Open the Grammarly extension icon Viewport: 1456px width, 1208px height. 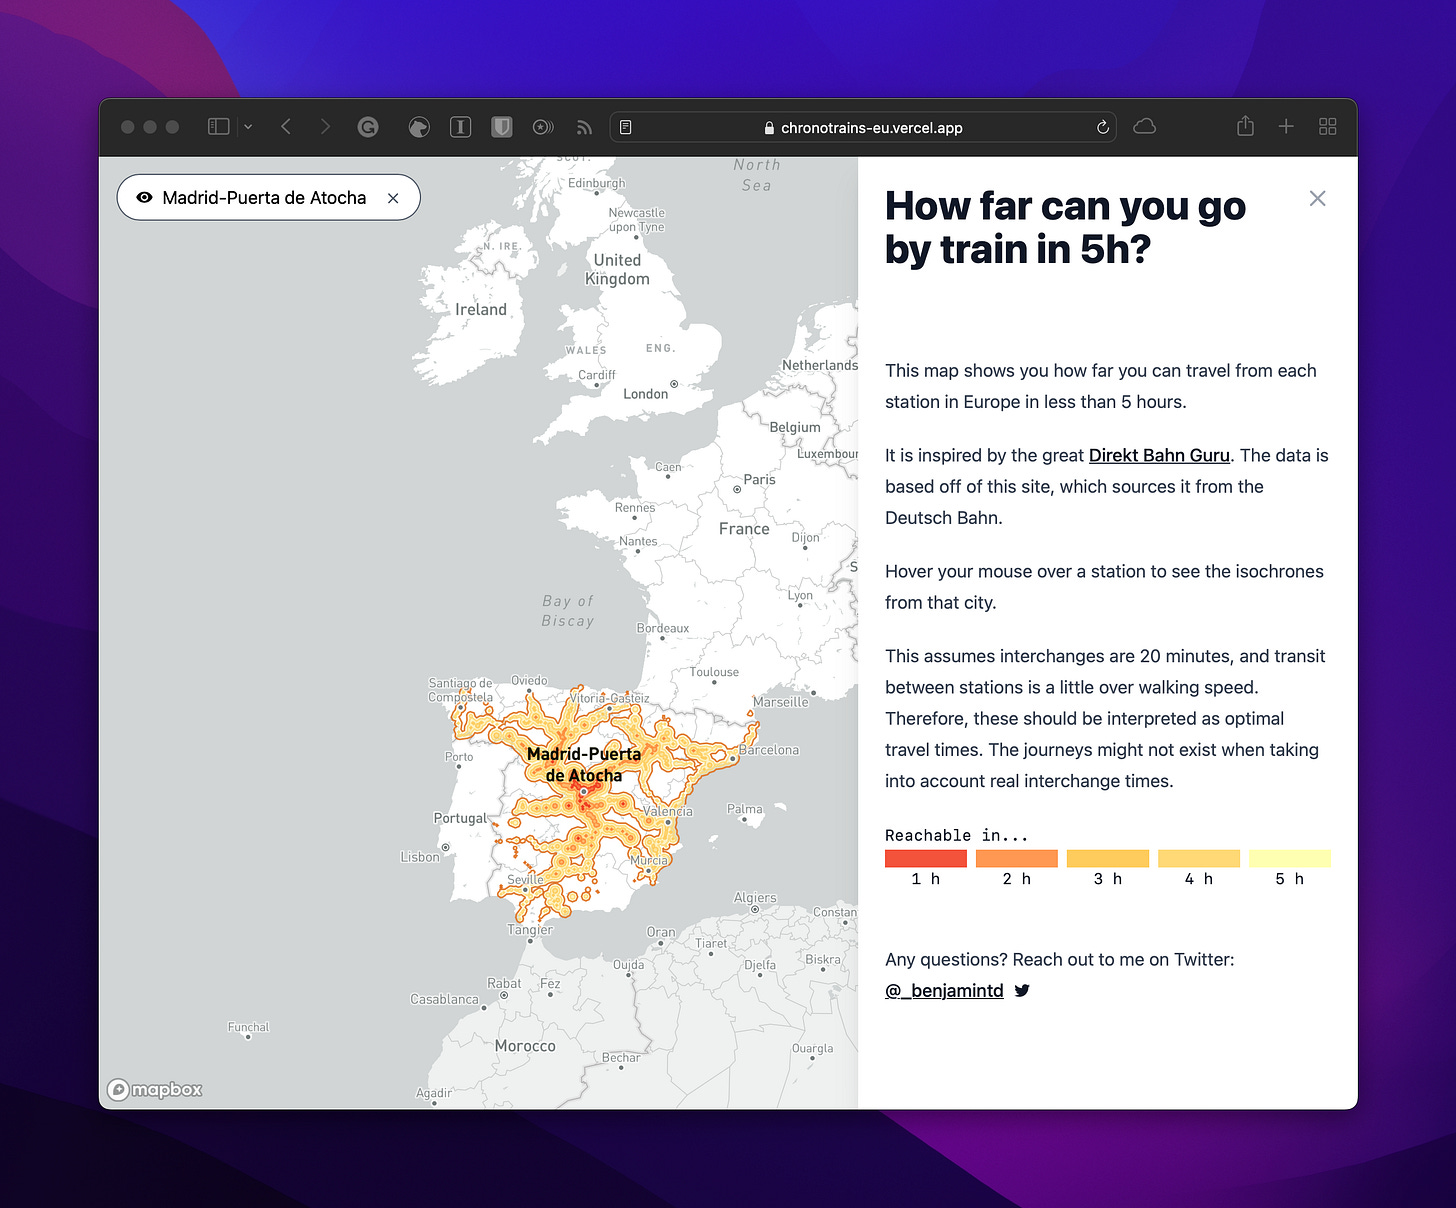pyautogui.click(x=368, y=127)
